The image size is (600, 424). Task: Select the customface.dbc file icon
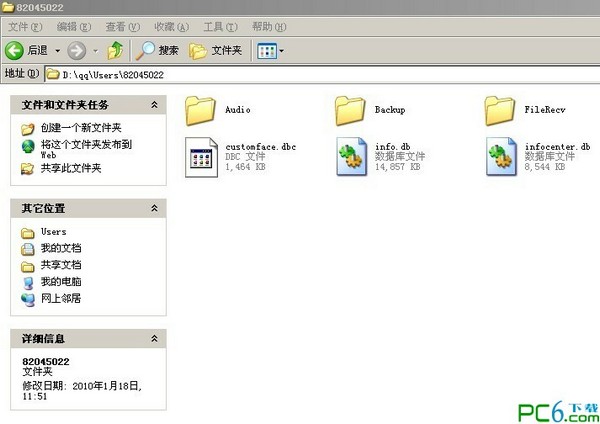click(201, 157)
